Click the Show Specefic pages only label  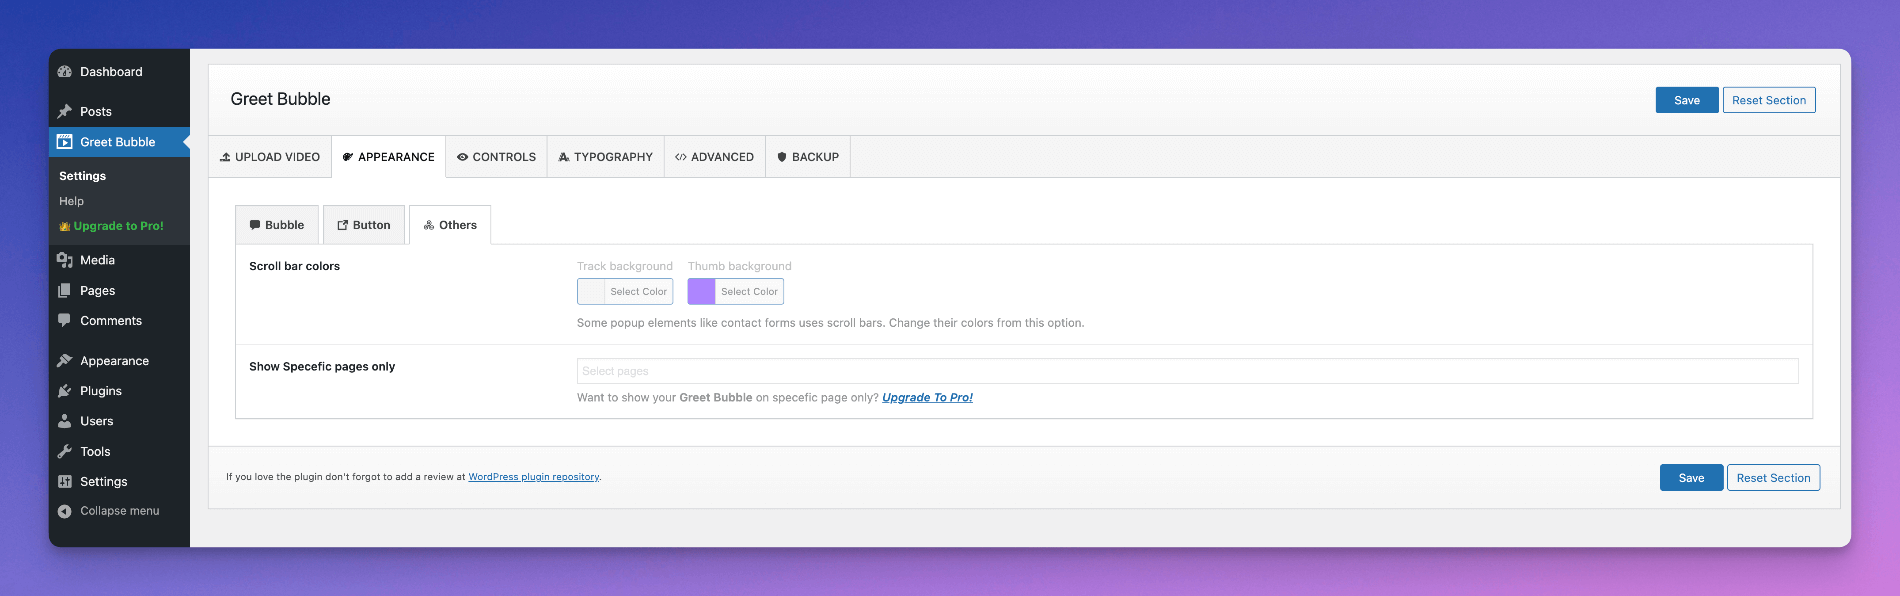click(322, 367)
